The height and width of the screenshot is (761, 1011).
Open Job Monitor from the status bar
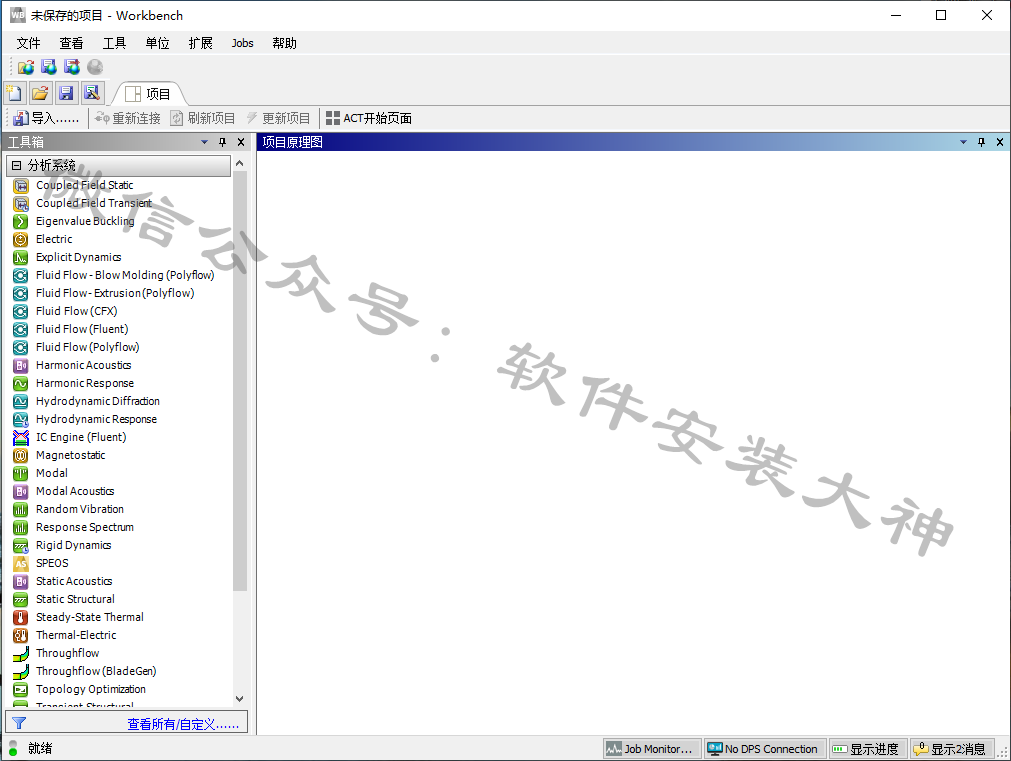652,749
